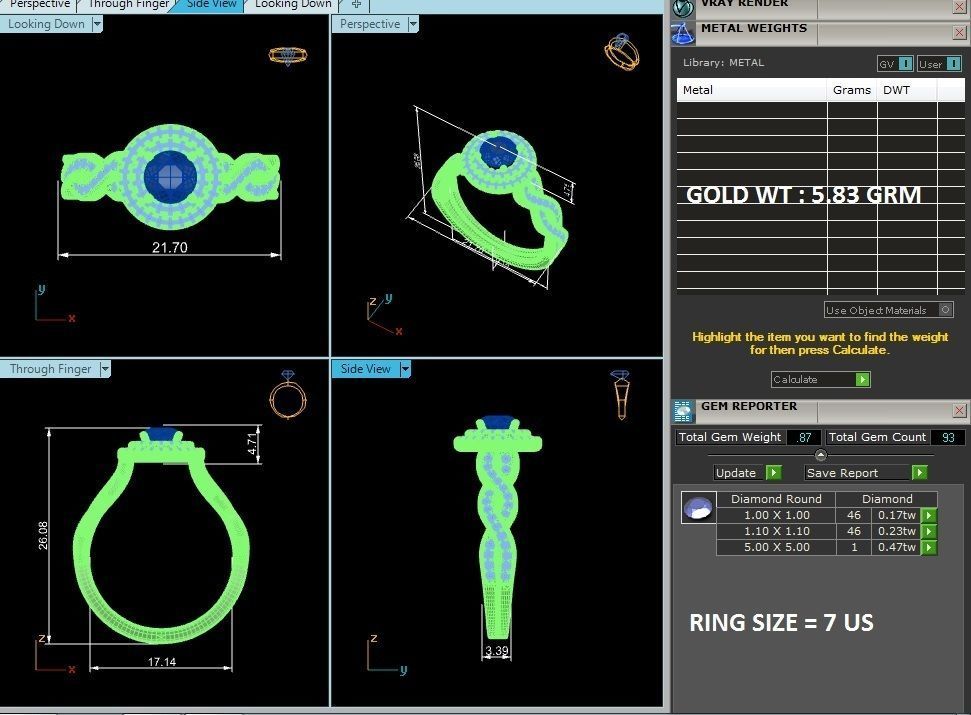Open the Looking Down viewport dropdown arrow

[x=97, y=24]
